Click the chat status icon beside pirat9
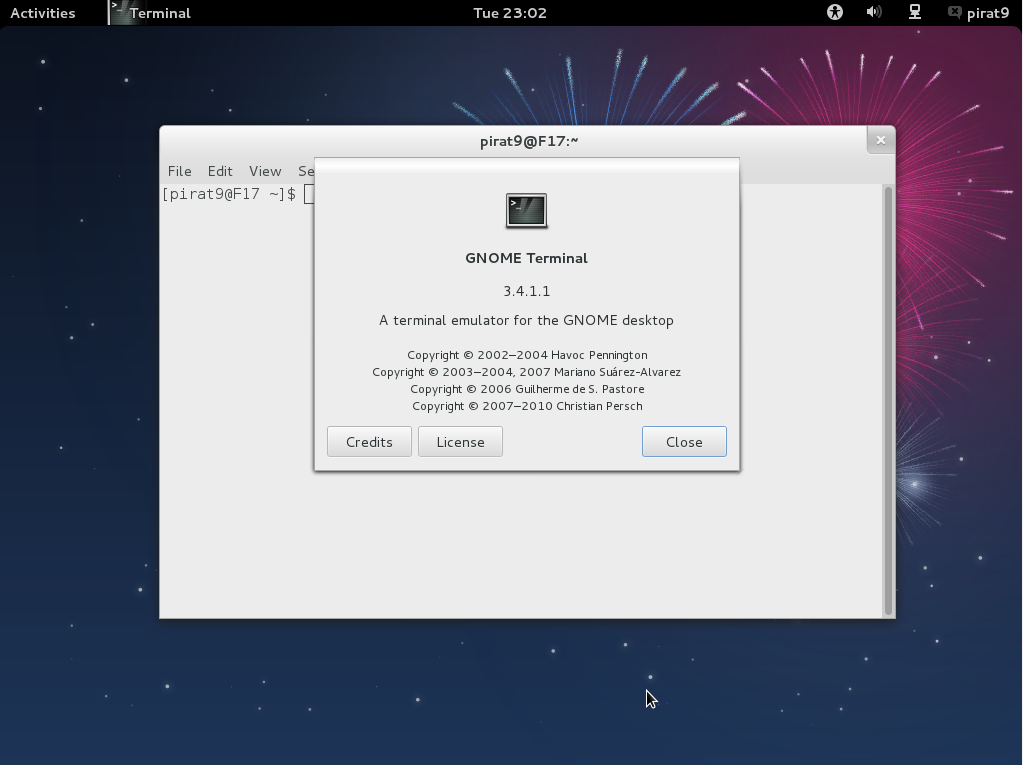This screenshot has width=1023, height=765. coord(954,12)
